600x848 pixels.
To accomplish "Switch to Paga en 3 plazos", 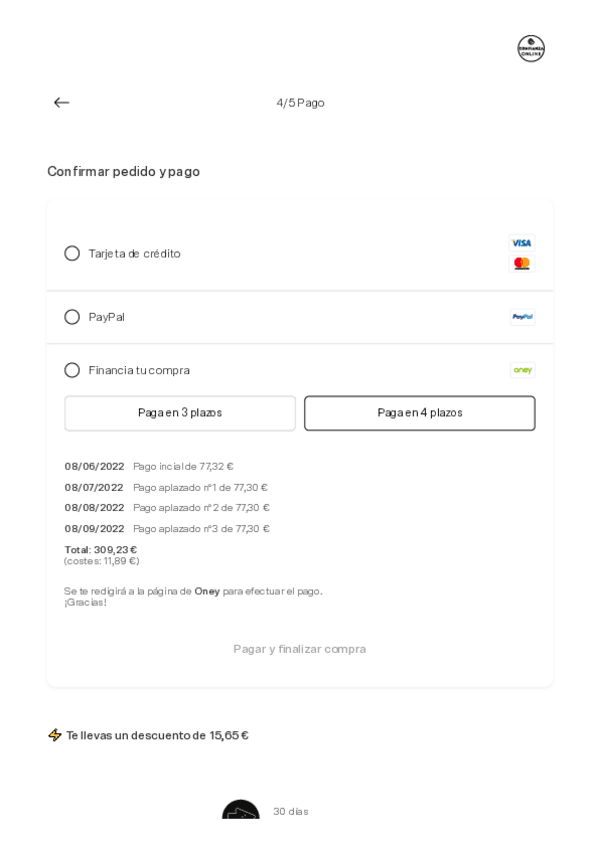I will 180,413.
